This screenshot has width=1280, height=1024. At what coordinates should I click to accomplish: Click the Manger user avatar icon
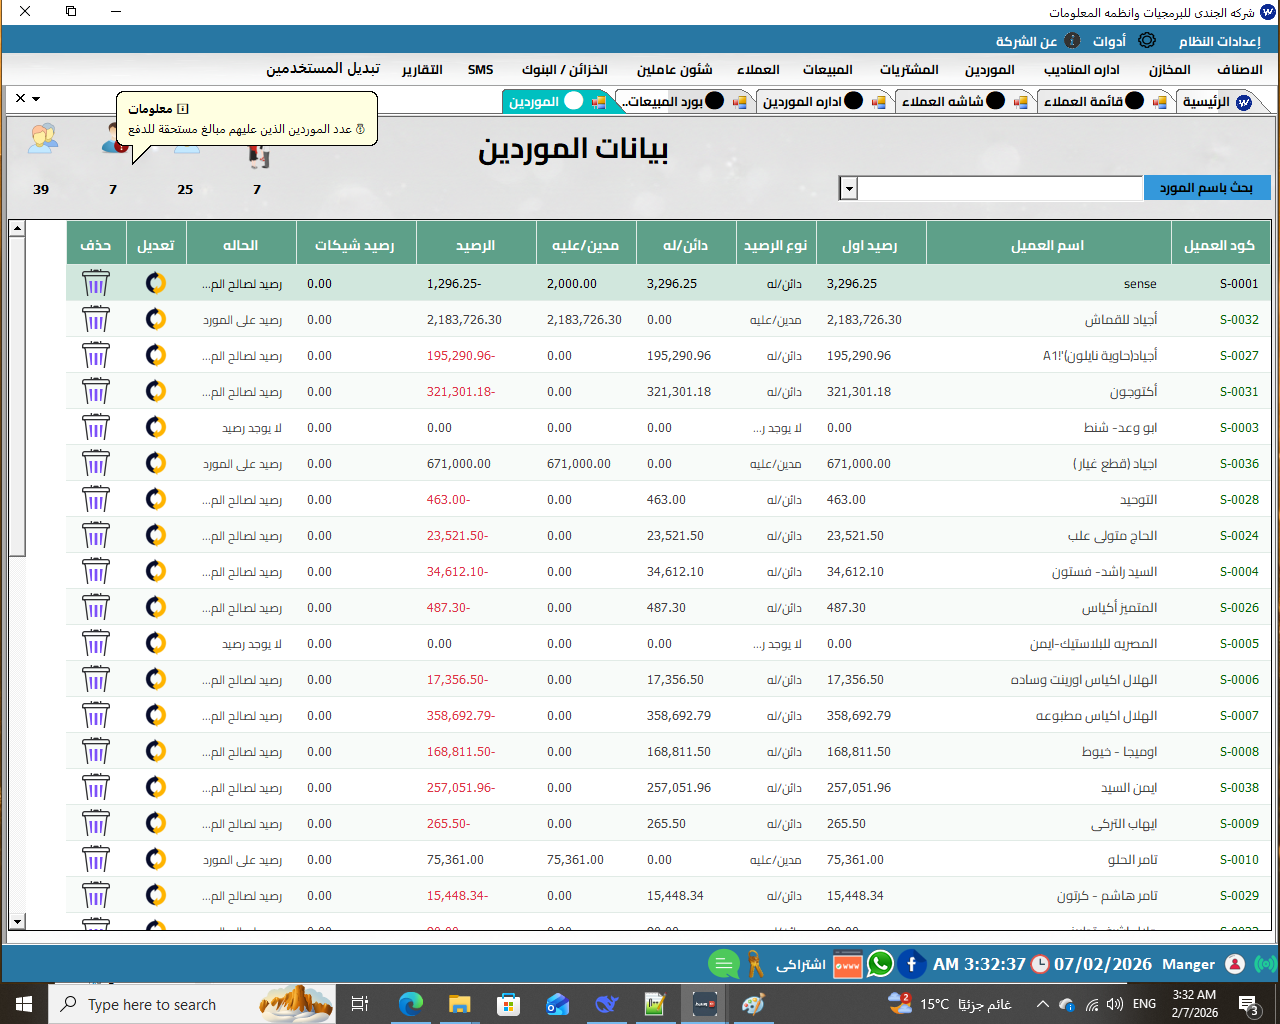click(x=1235, y=964)
